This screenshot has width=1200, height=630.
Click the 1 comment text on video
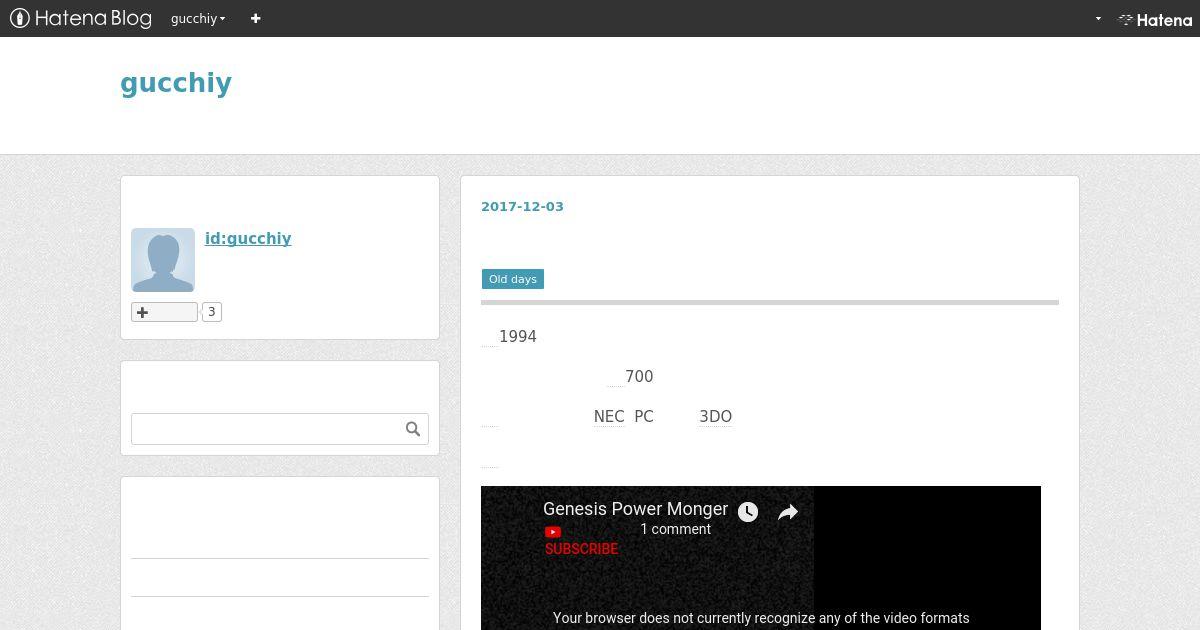[676, 529]
